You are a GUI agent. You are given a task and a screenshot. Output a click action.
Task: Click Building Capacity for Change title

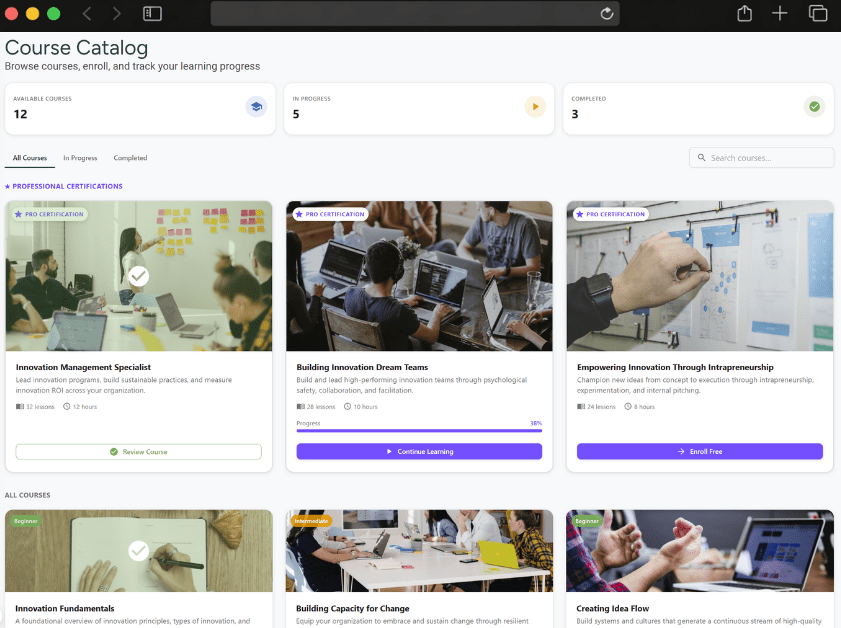(352, 609)
